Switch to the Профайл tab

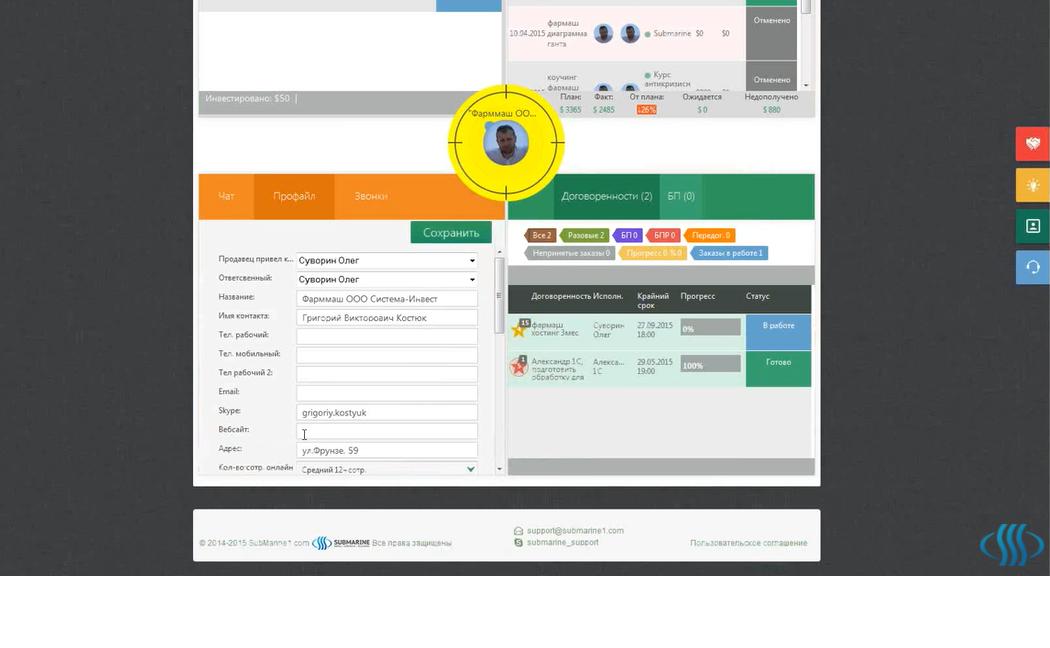click(294, 196)
